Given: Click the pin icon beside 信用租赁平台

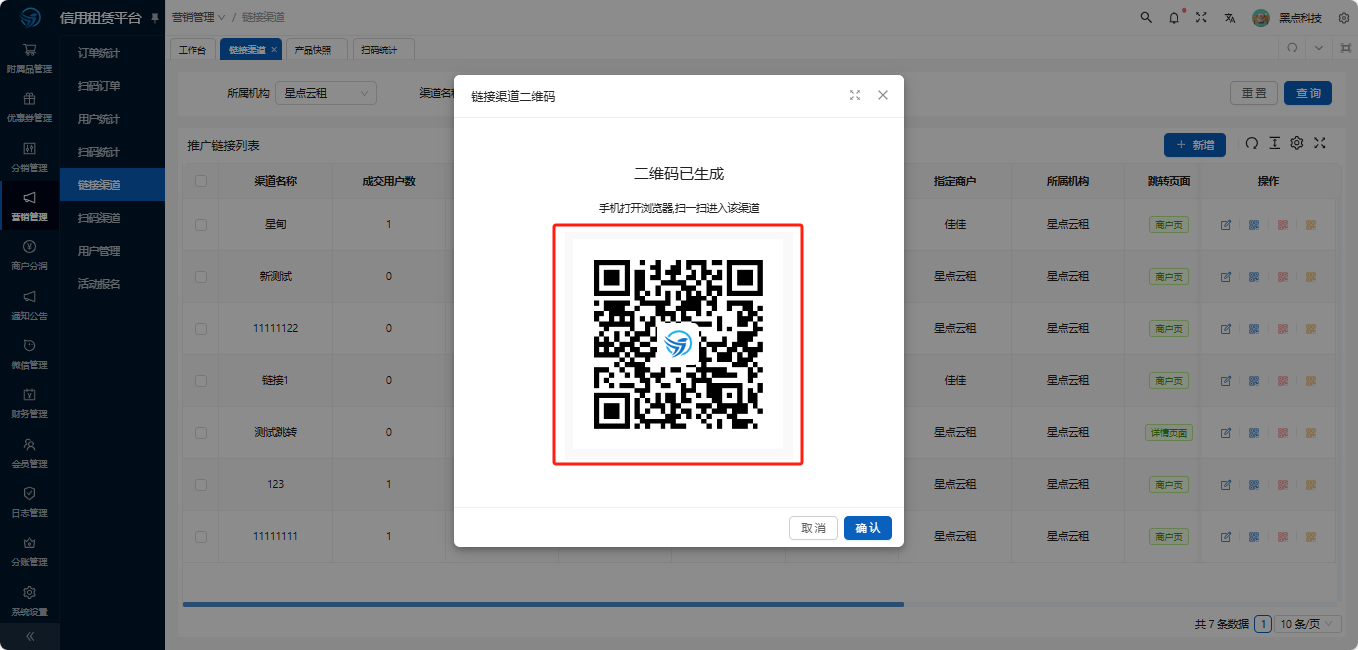Looking at the screenshot, I should [x=154, y=18].
